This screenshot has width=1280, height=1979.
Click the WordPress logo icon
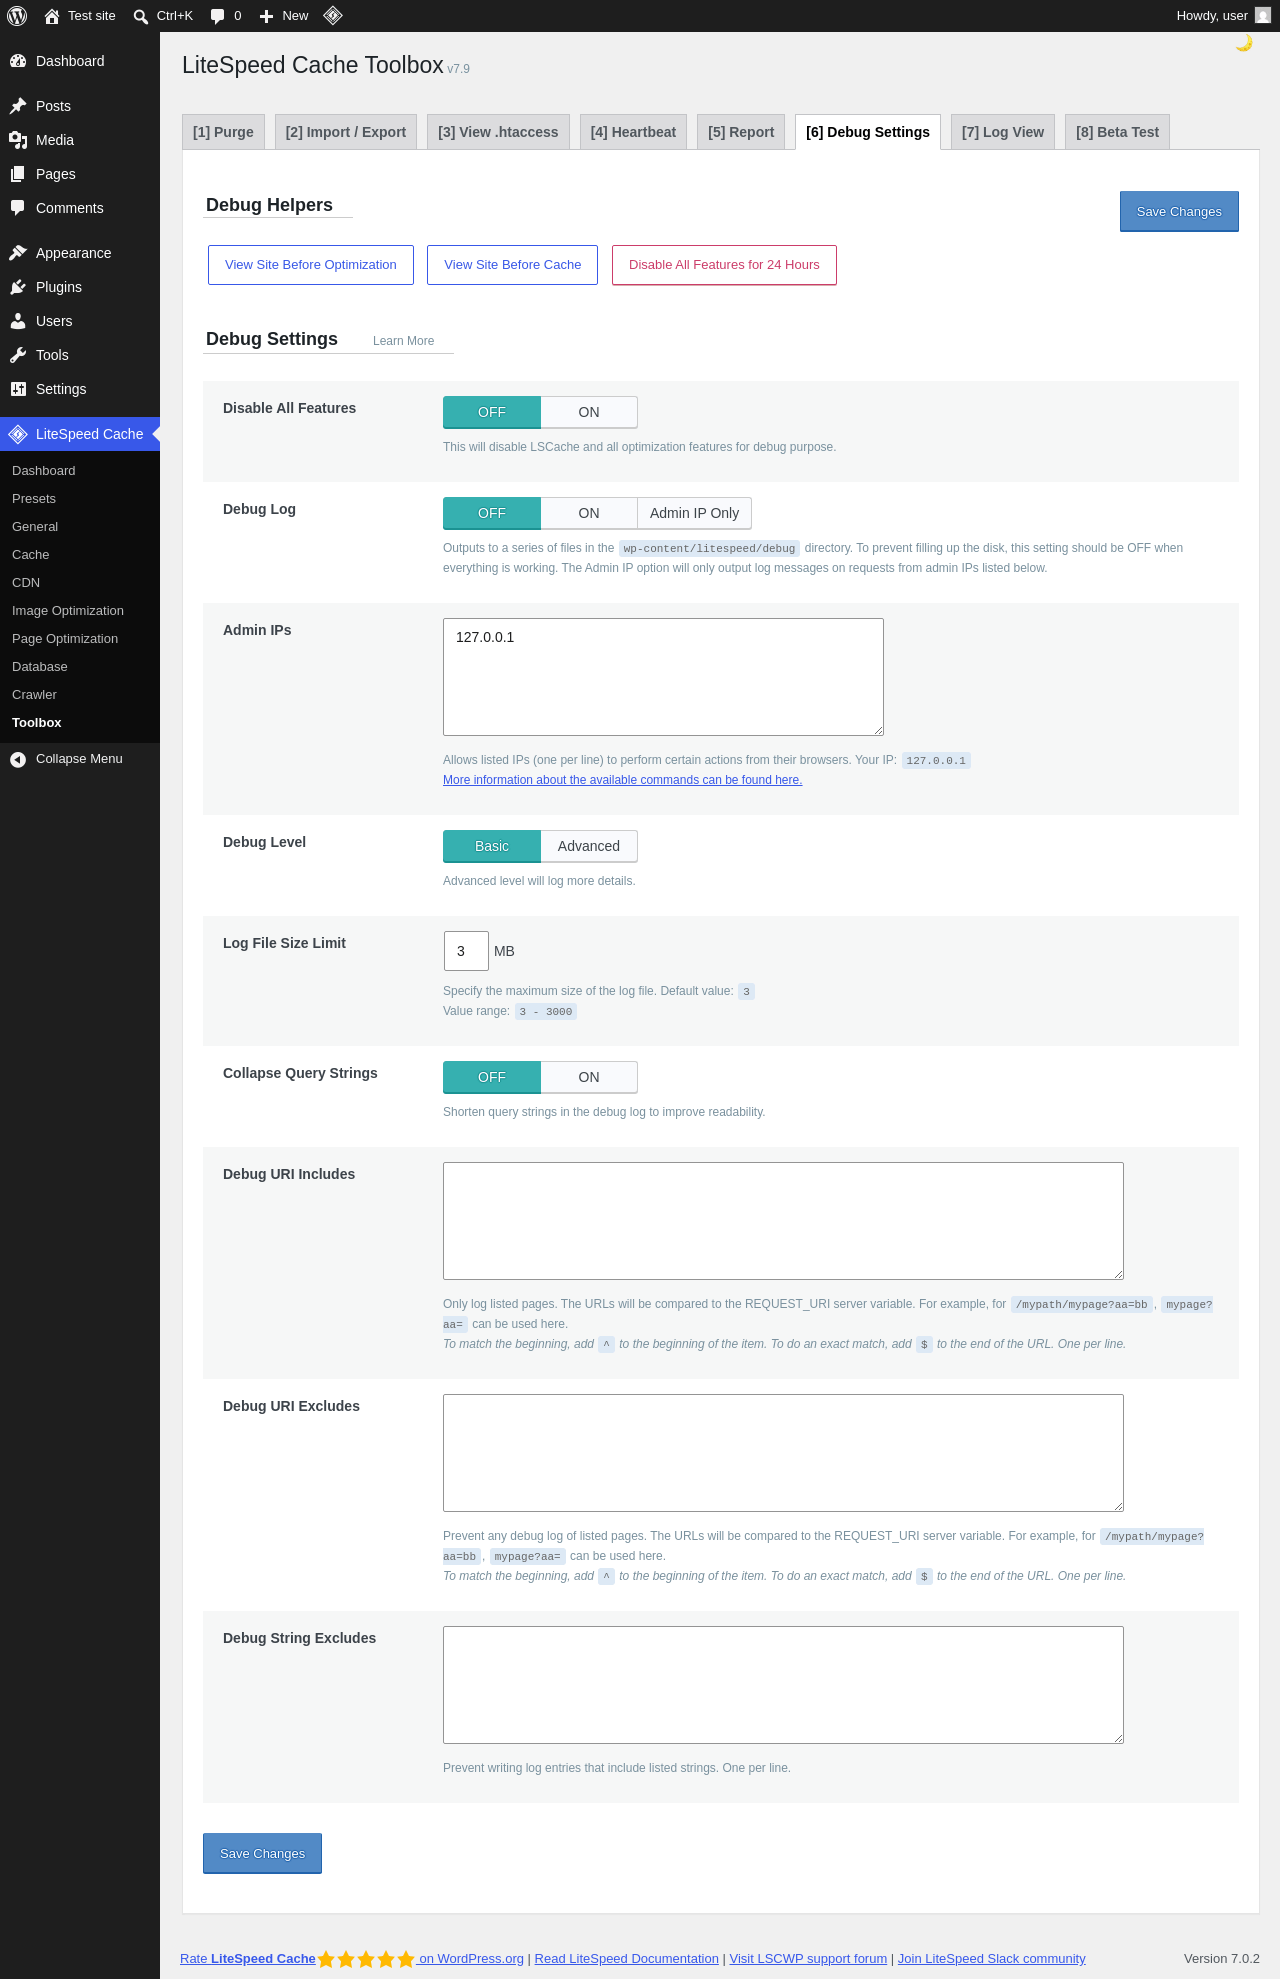[17, 16]
